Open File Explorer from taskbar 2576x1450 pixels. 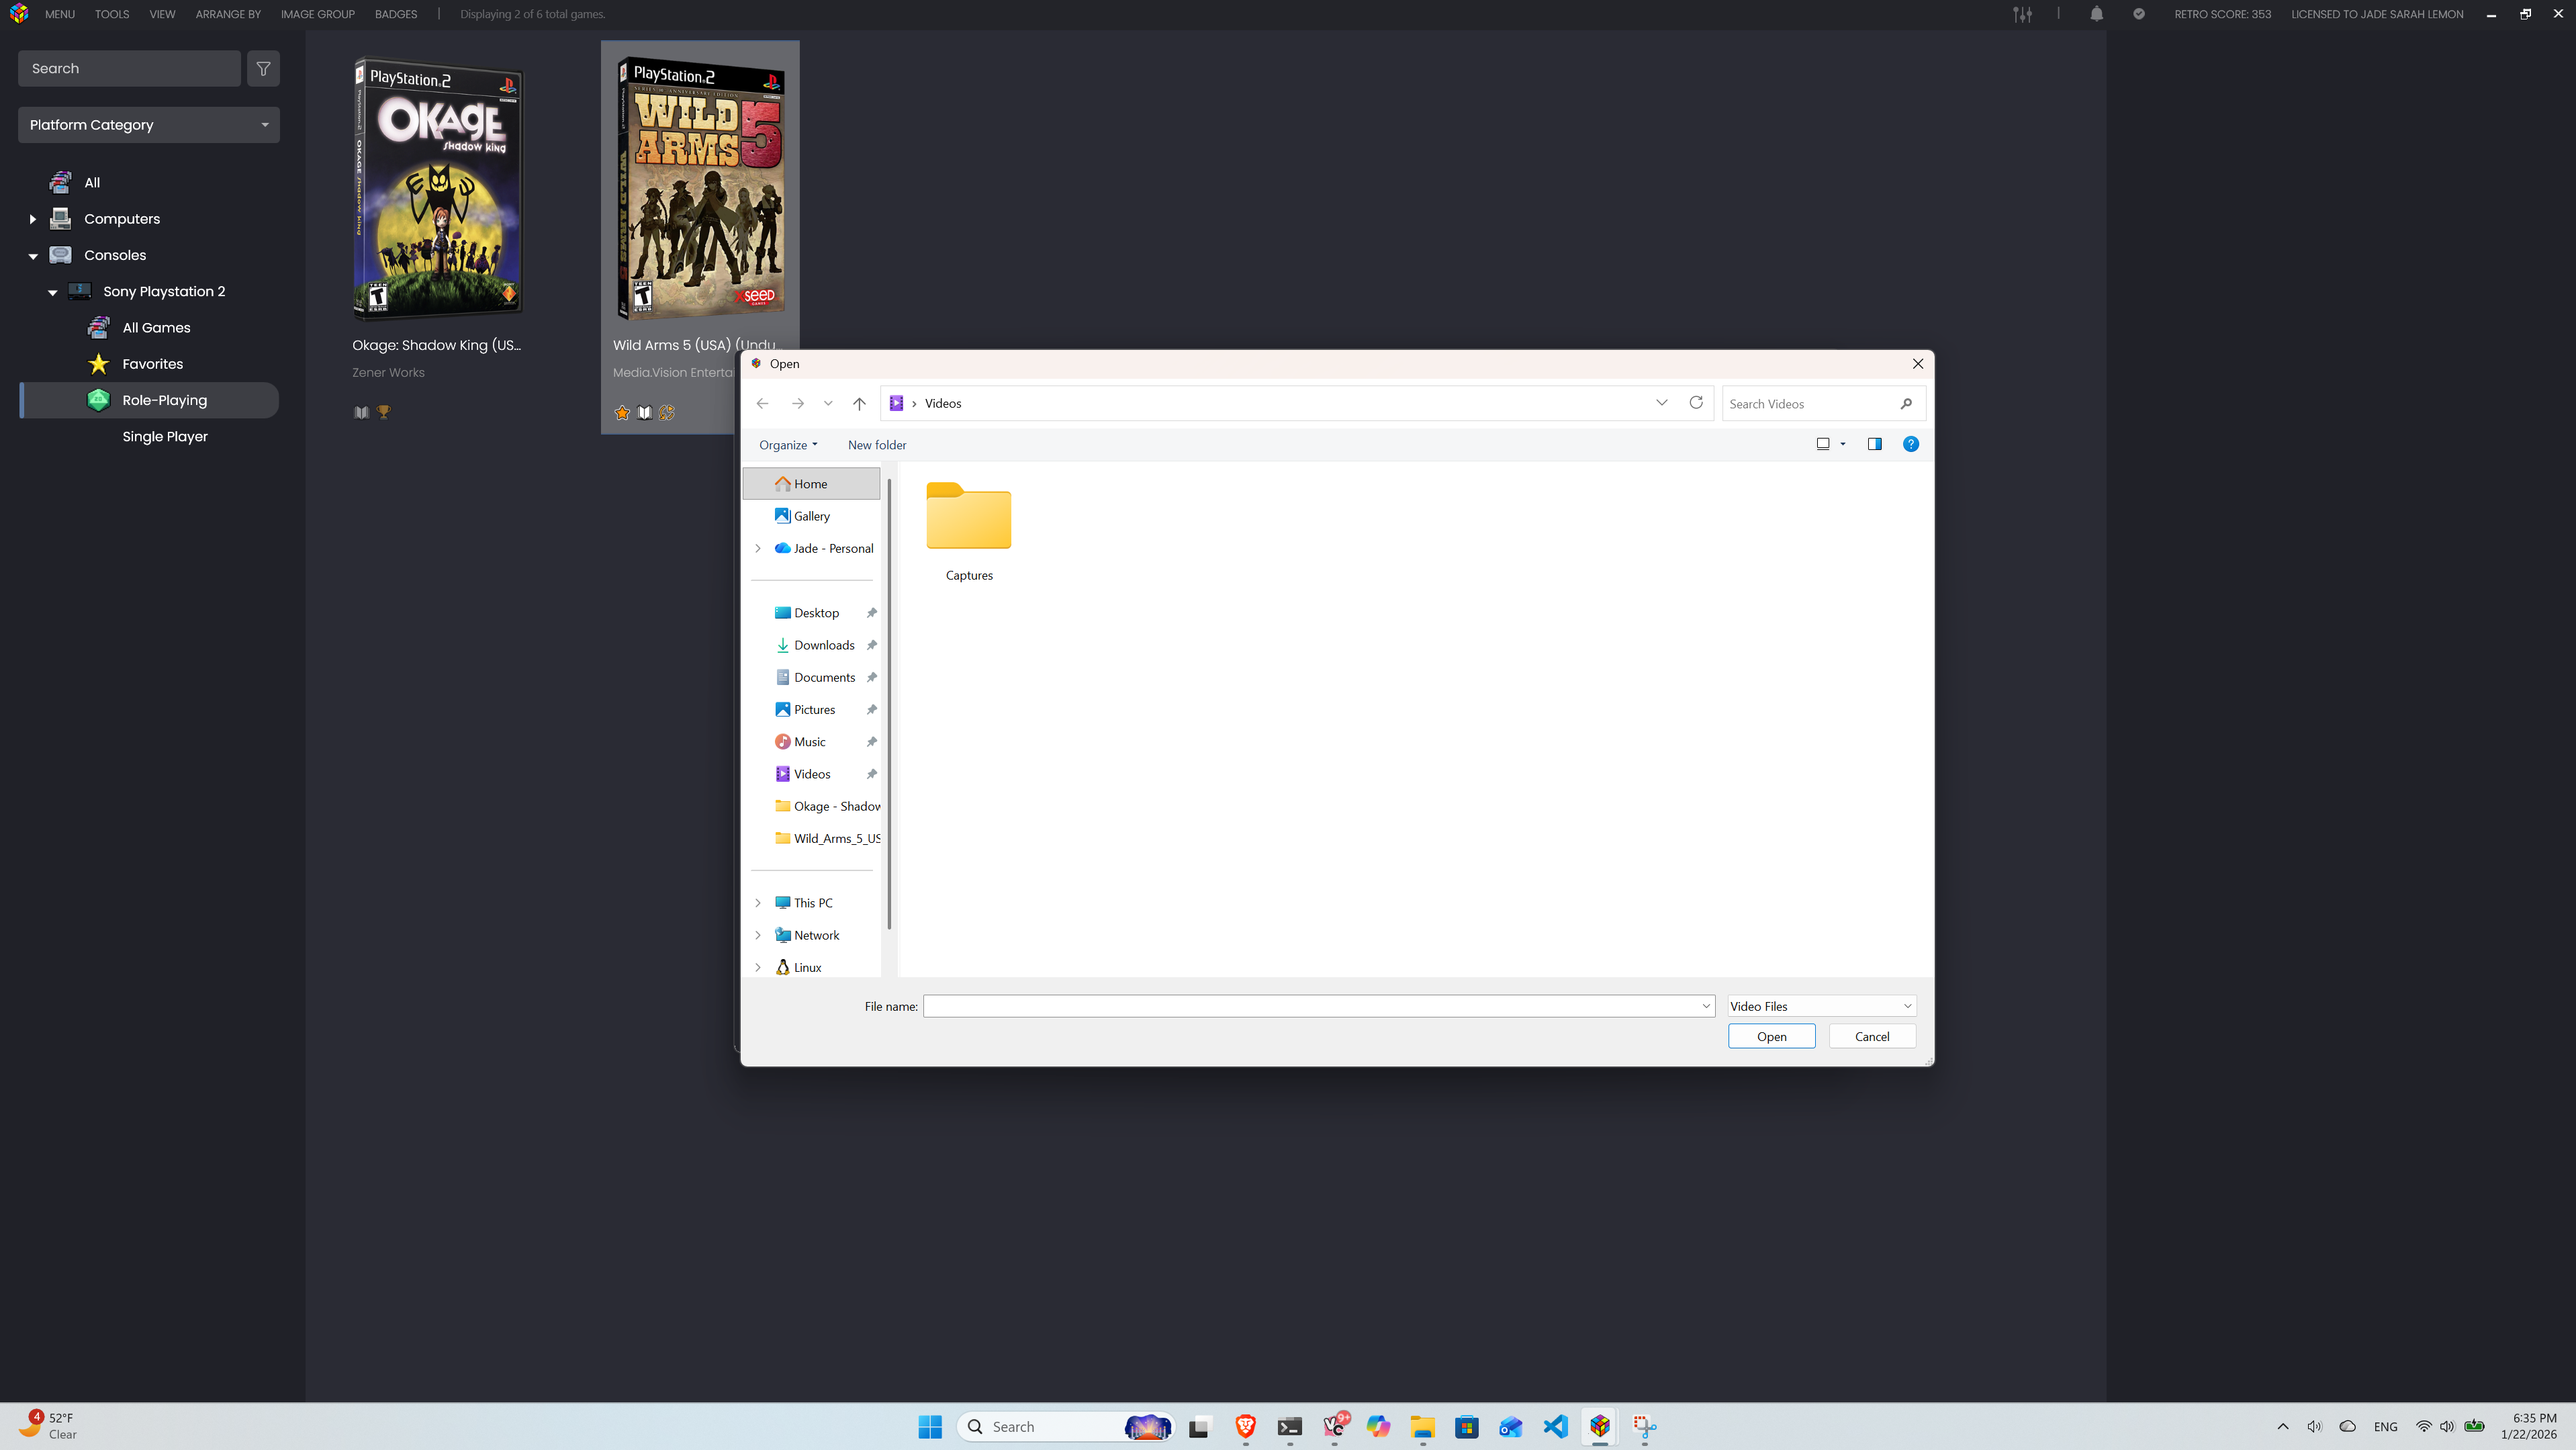[1422, 1427]
